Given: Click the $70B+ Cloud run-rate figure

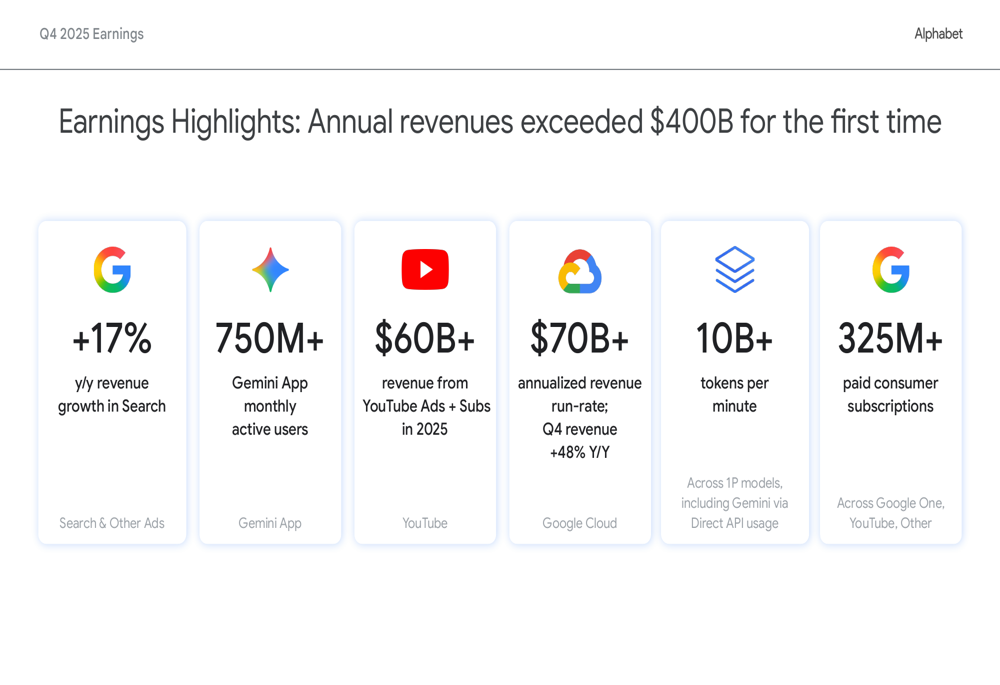Looking at the screenshot, I should click(x=580, y=340).
